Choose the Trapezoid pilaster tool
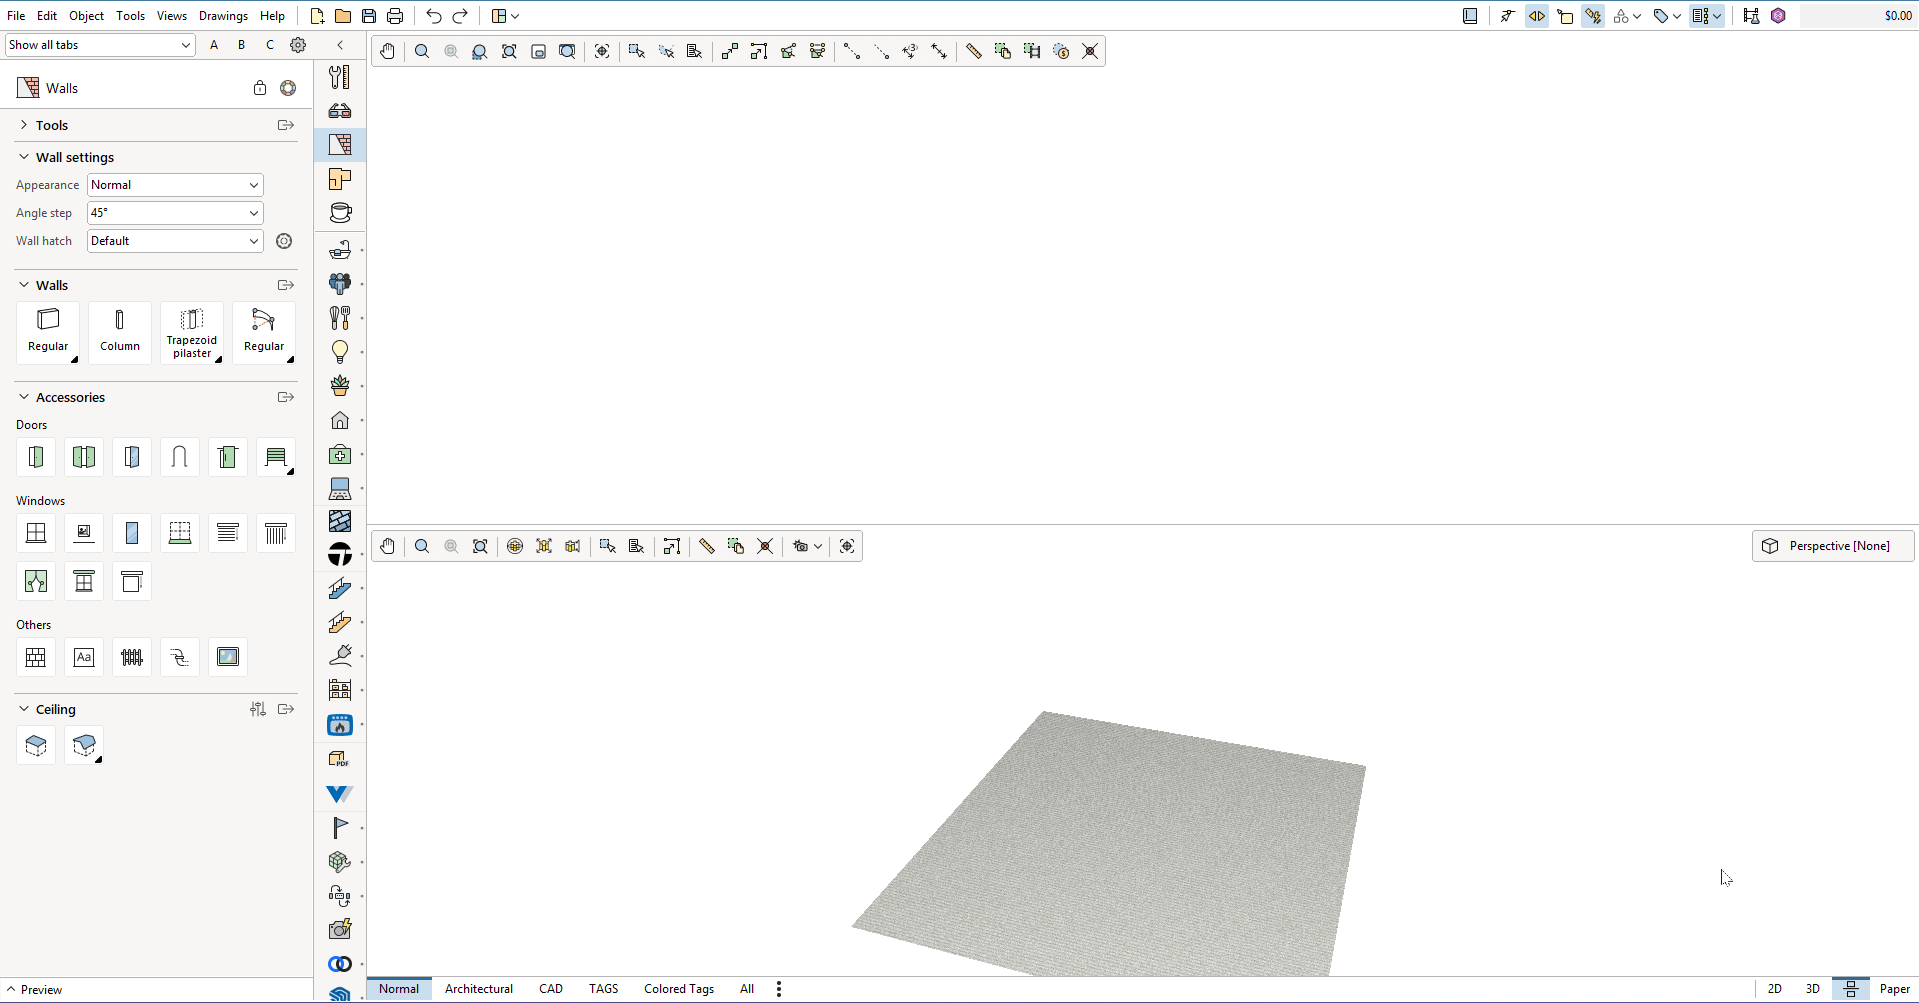1919x1003 pixels. click(192, 332)
